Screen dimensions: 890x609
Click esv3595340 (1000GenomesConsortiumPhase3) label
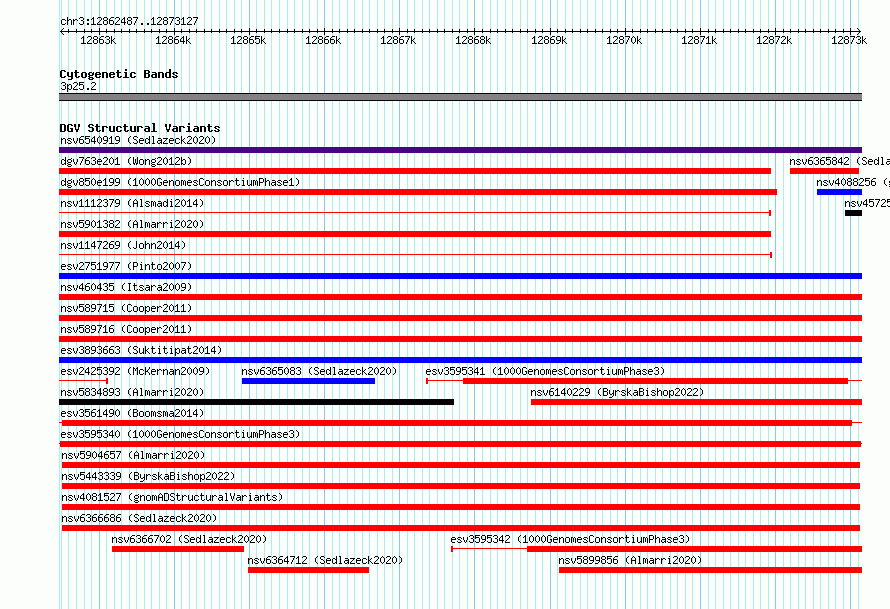(x=180, y=434)
